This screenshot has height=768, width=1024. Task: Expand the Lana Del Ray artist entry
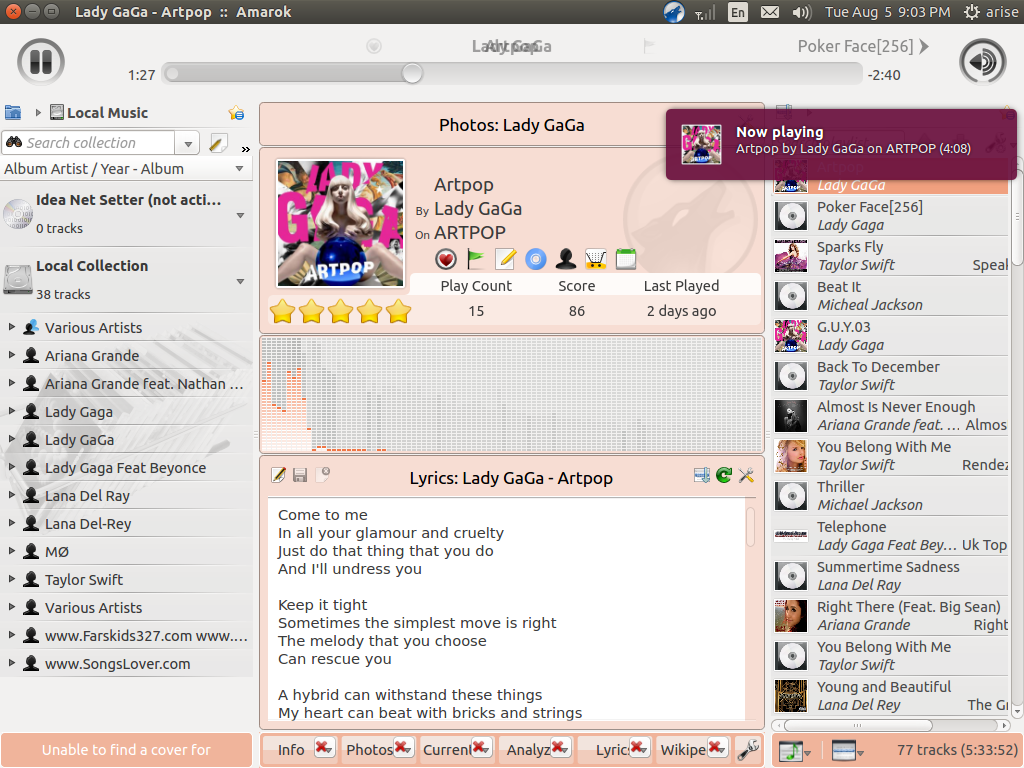12,495
